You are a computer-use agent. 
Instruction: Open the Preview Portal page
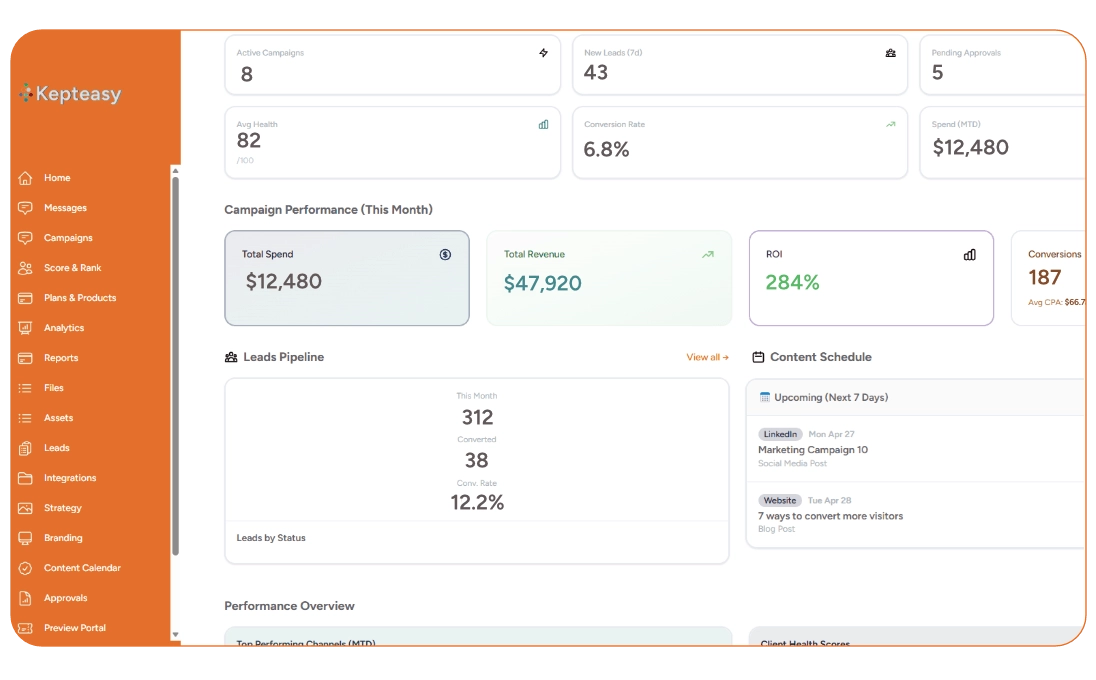coord(75,629)
